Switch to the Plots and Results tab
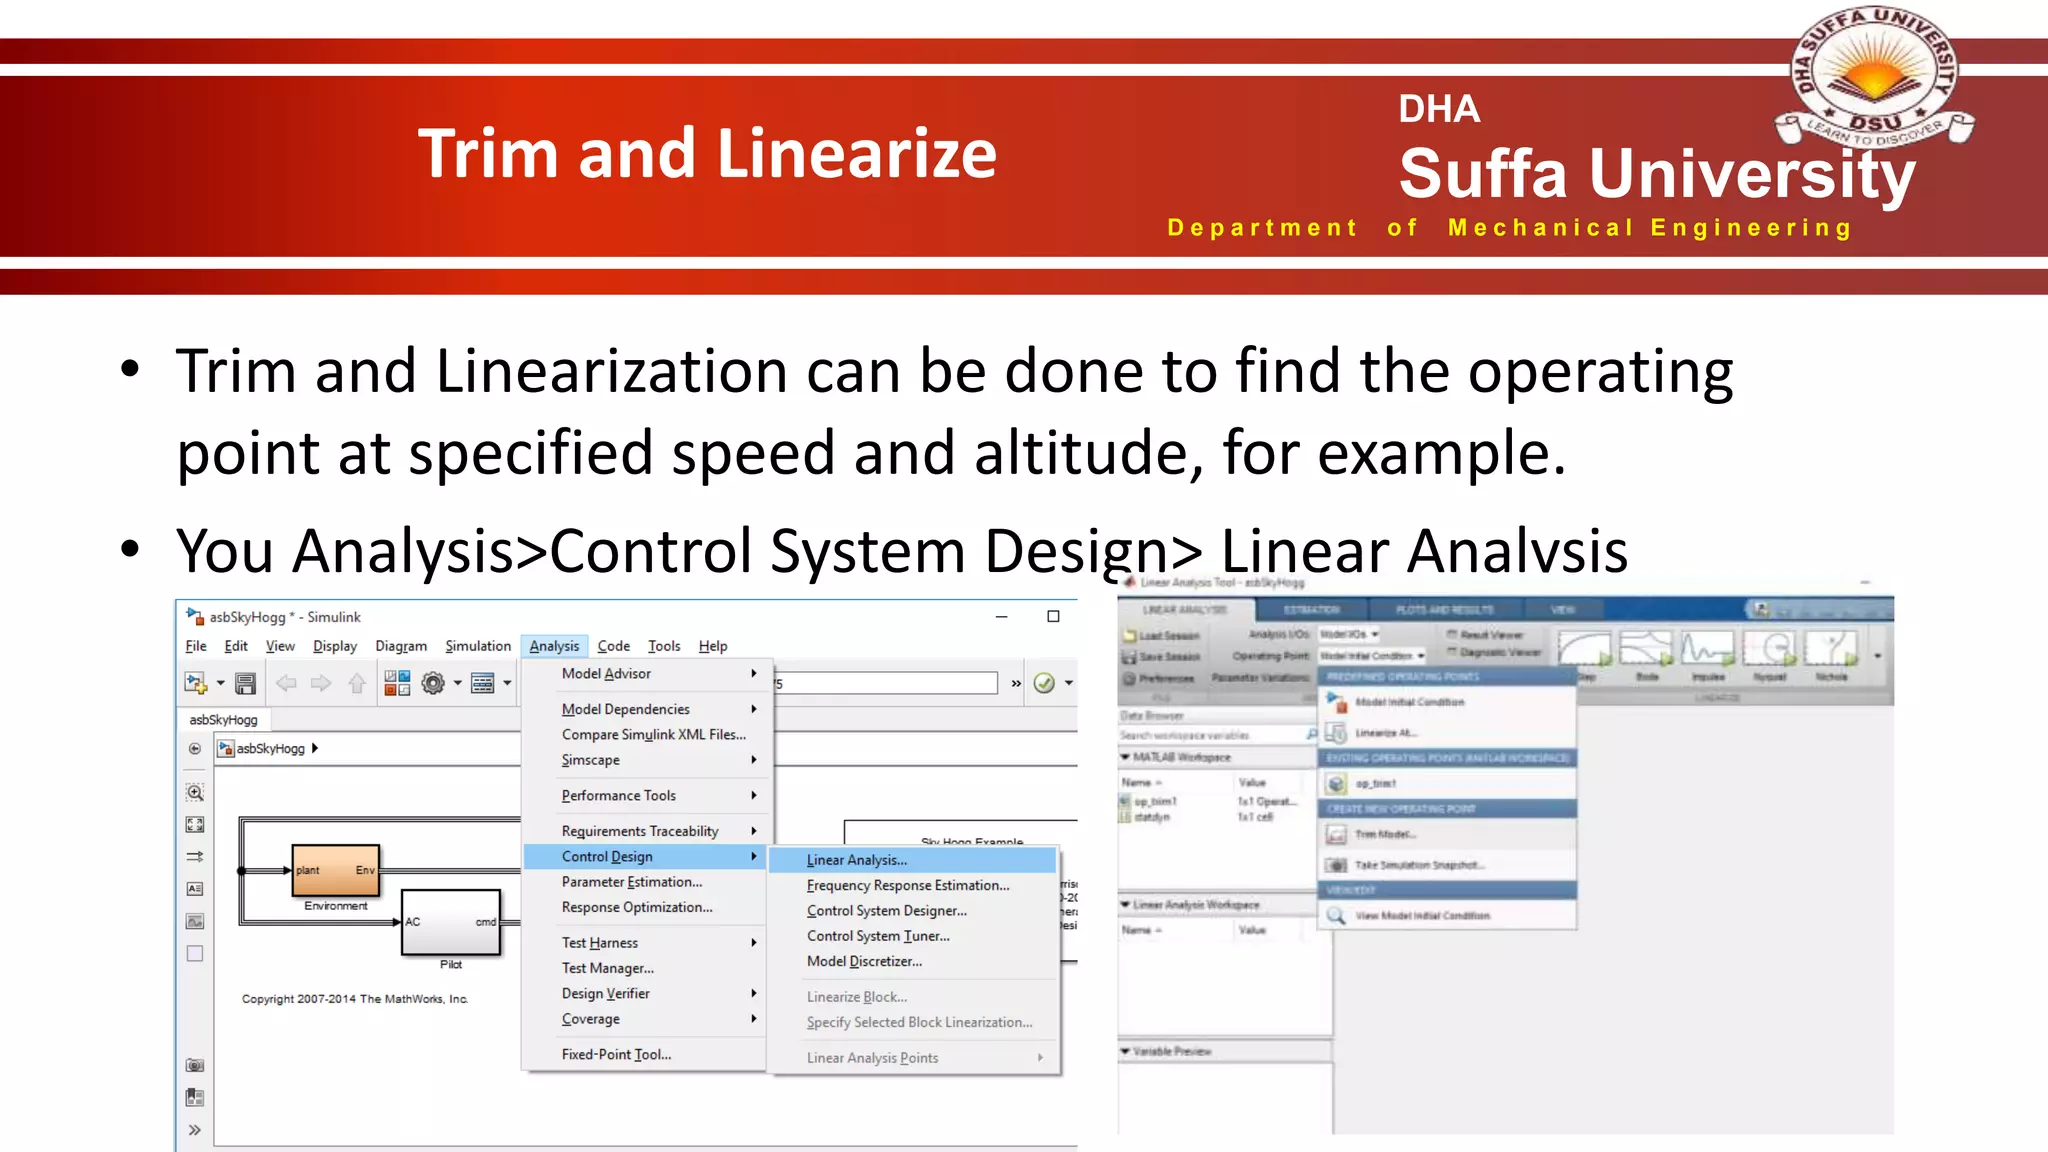The height and width of the screenshot is (1152, 2048). [x=1444, y=609]
